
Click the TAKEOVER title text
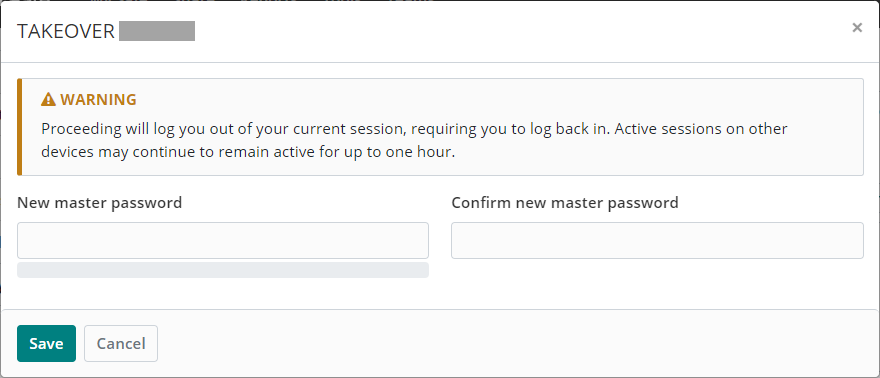click(66, 31)
